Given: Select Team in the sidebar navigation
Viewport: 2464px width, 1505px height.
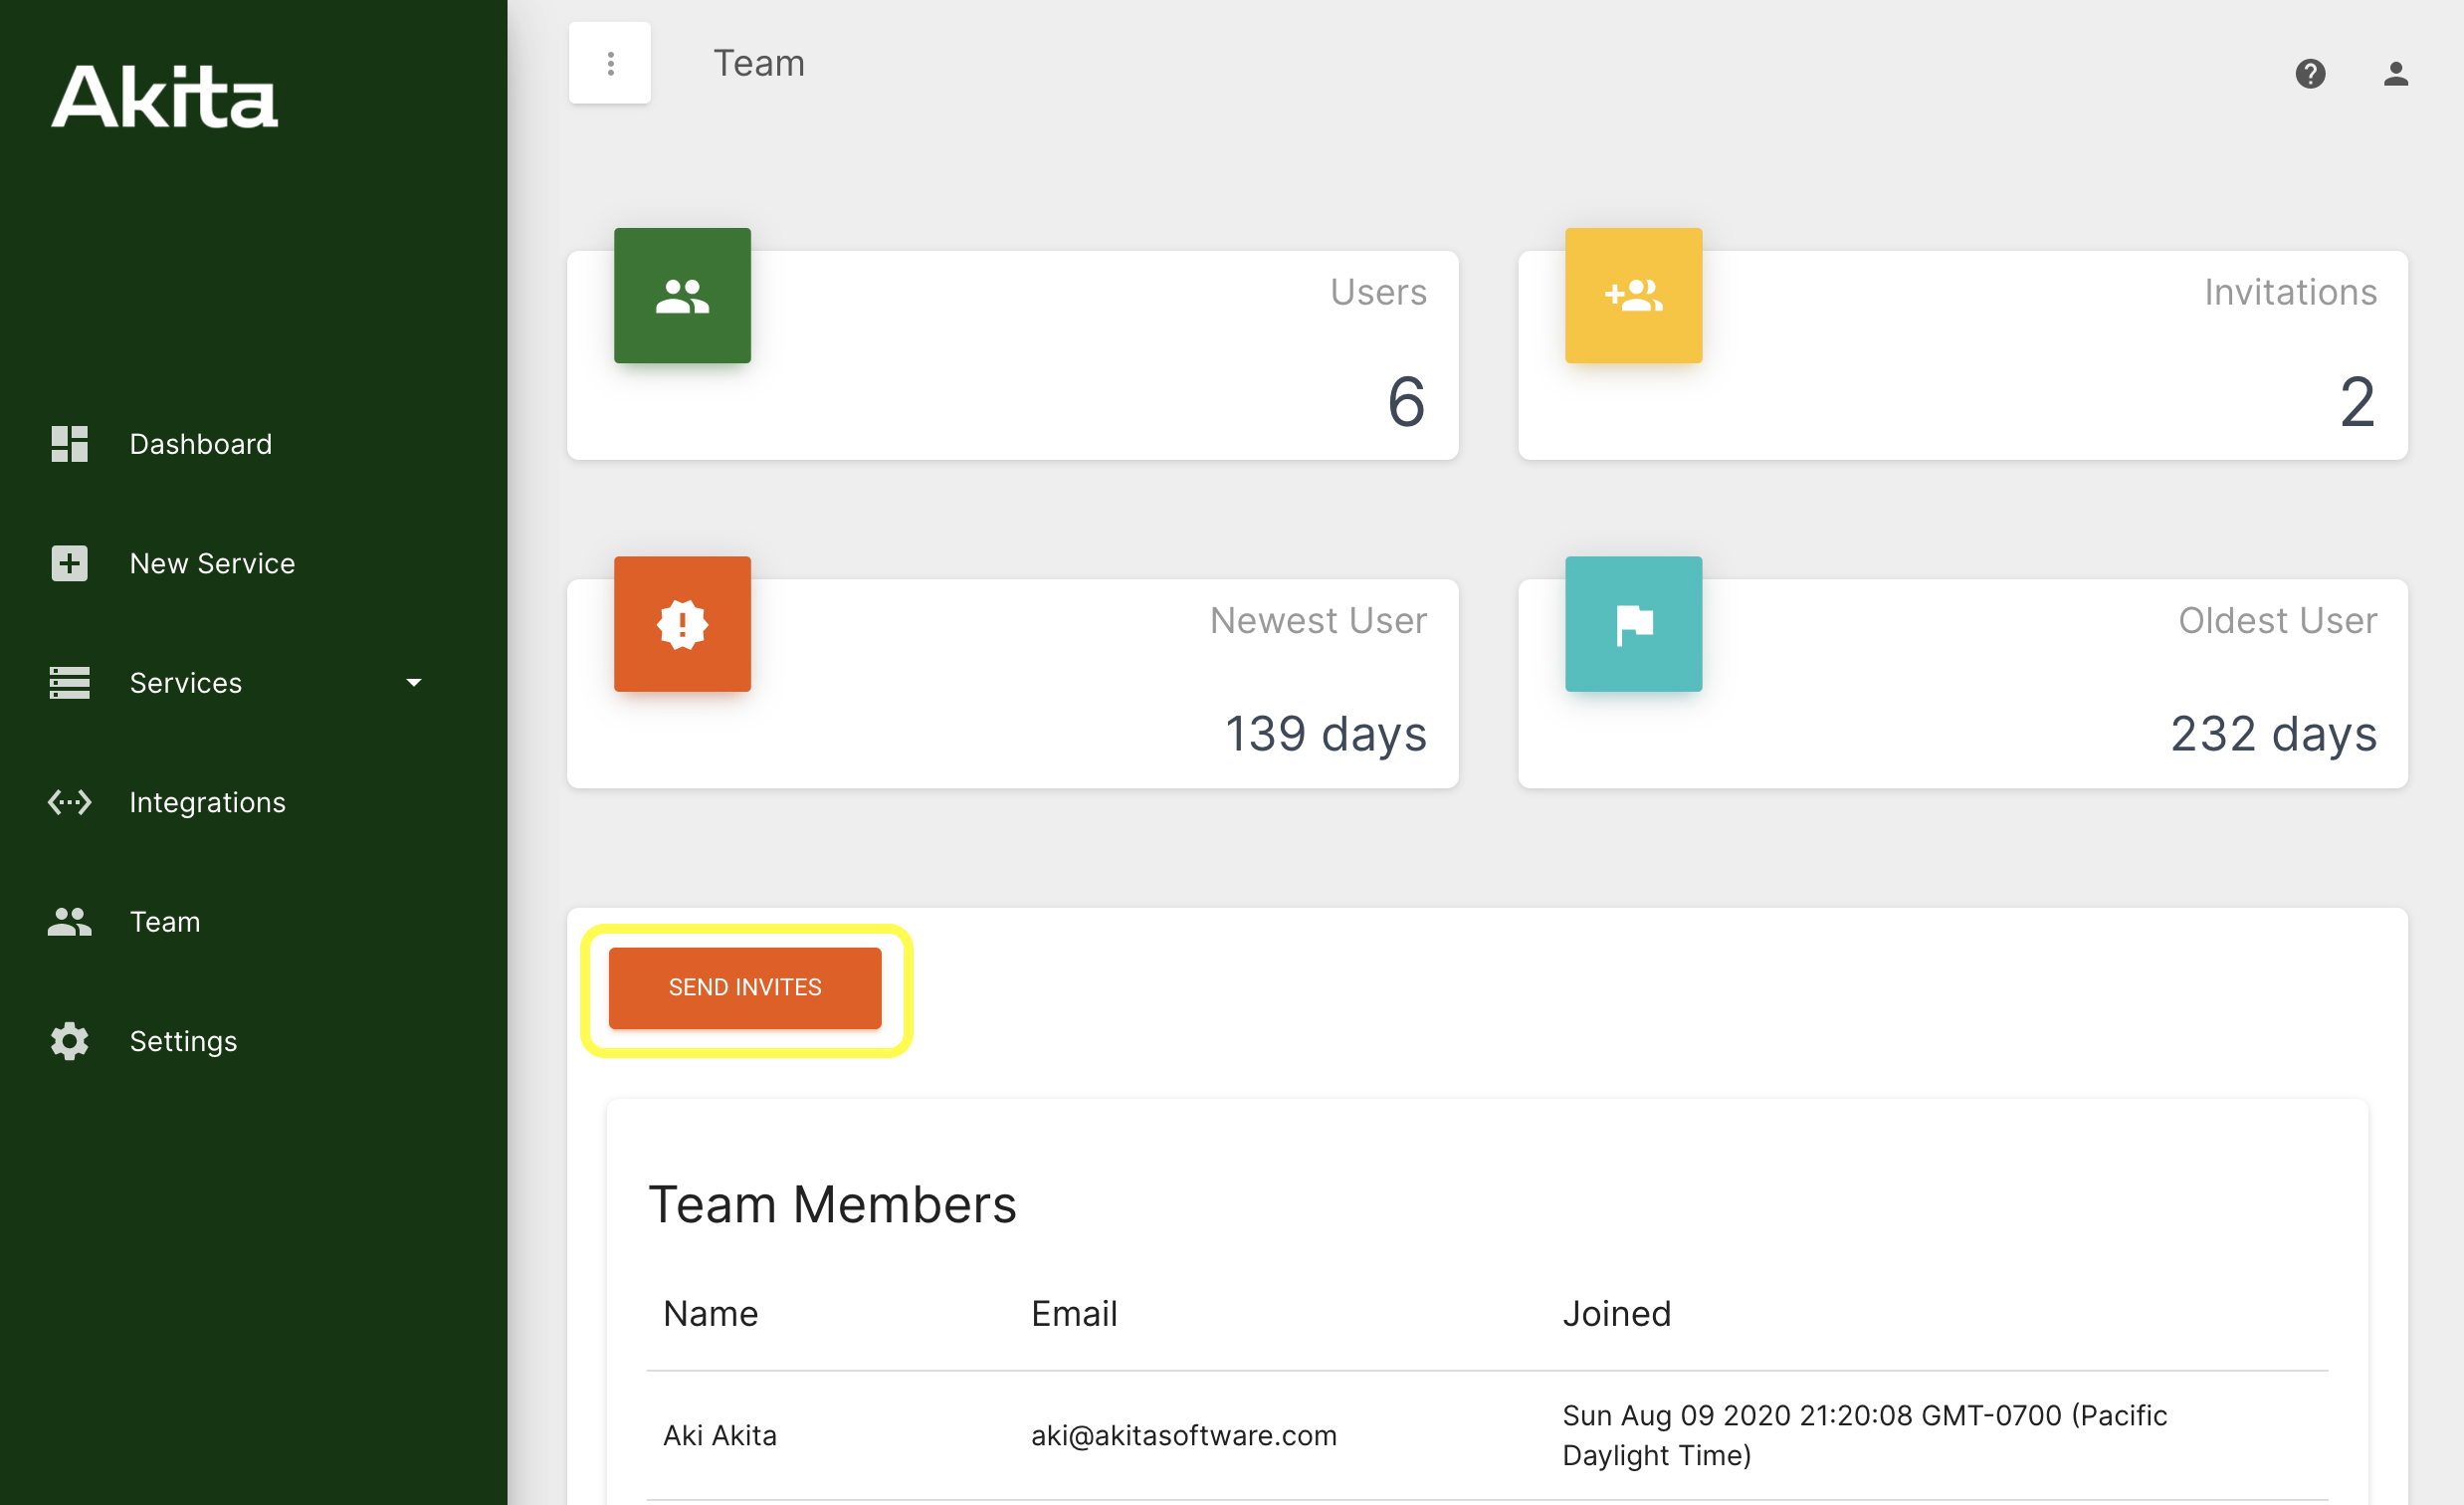Looking at the screenshot, I should point(165,921).
